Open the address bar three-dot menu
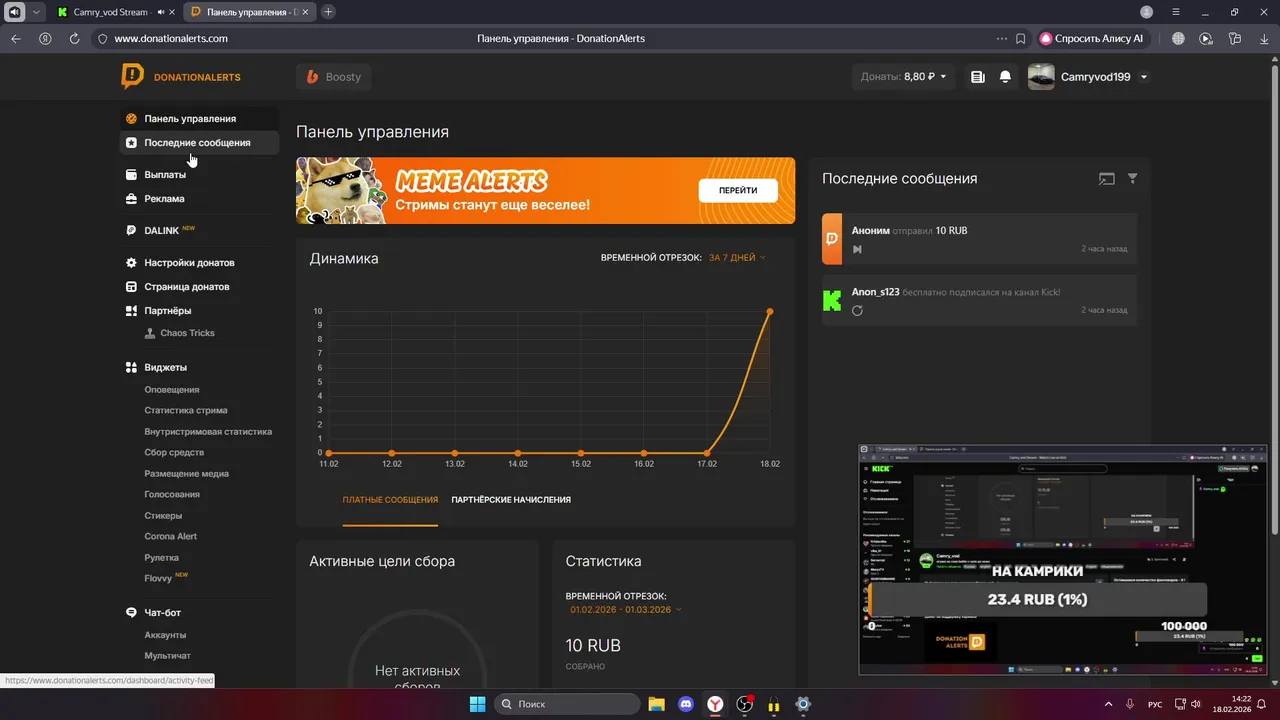The width and height of the screenshot is (1280, 720). [1002, 39]
